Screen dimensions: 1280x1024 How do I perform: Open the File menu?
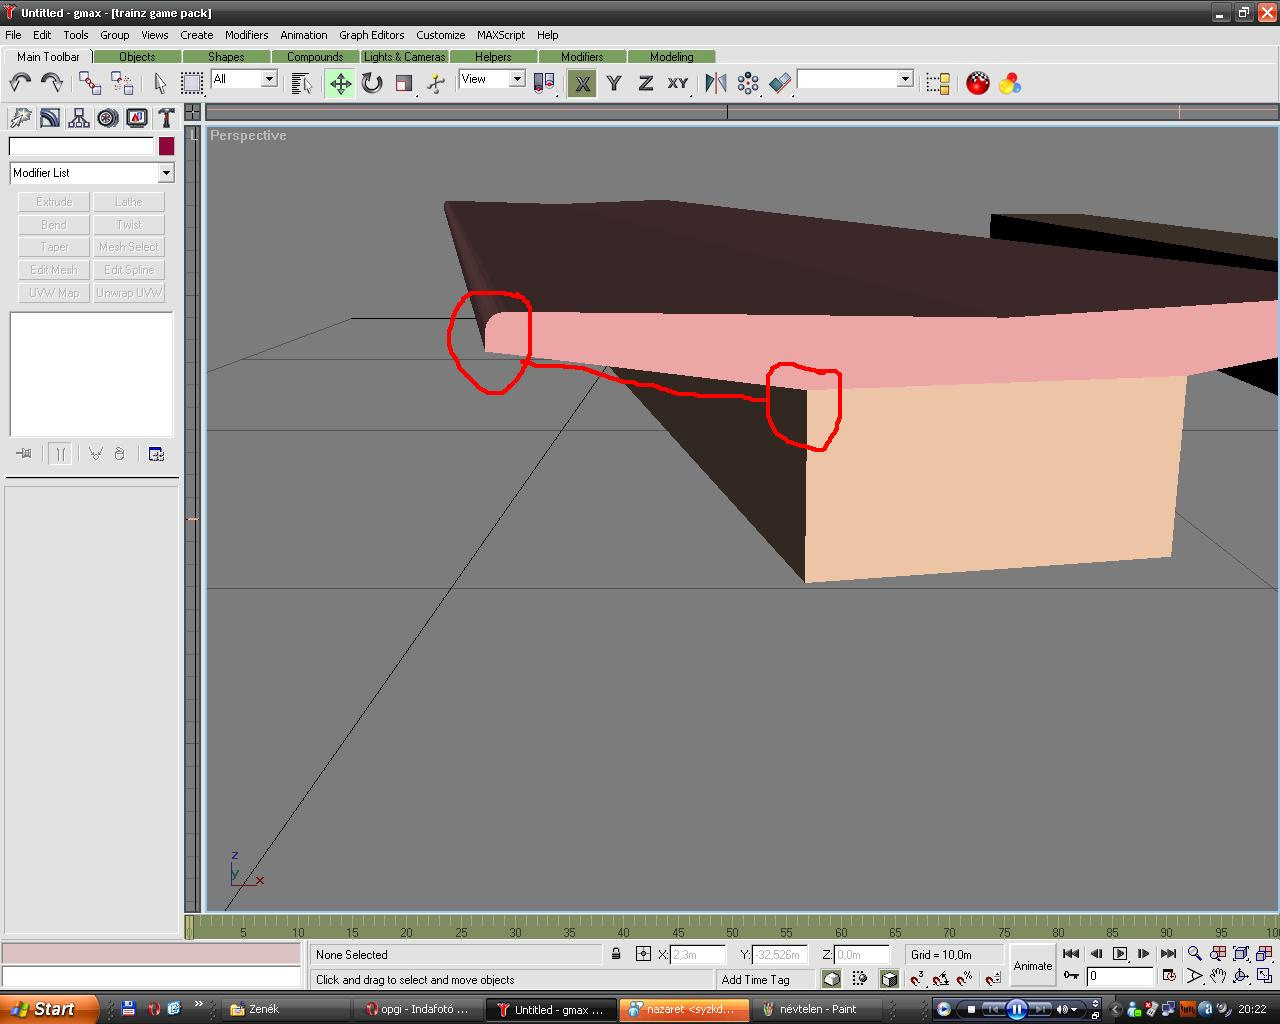click(x=13, y=35)
